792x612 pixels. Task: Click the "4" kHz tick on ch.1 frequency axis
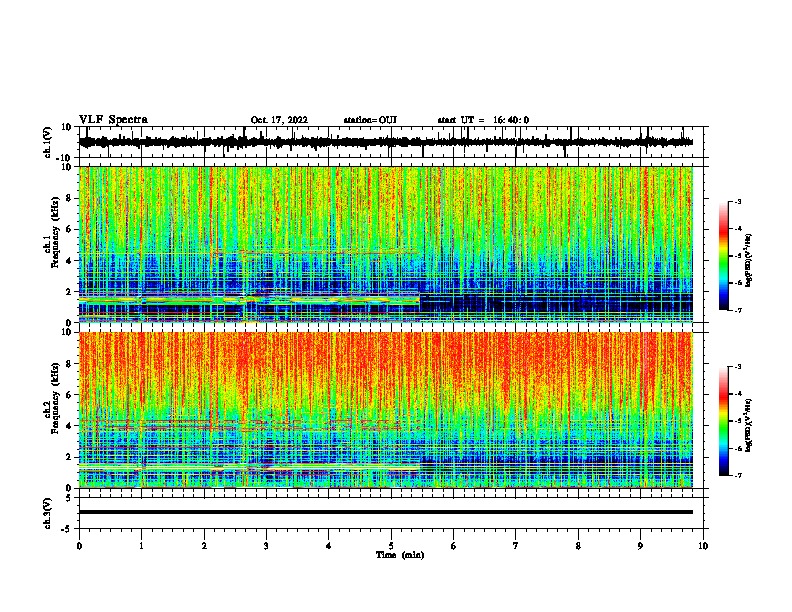(x=69, y=261)
